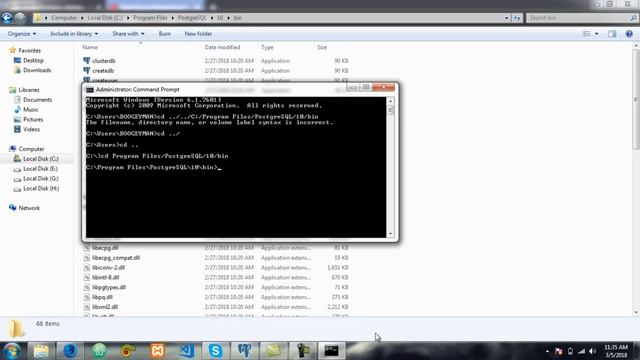640x360 pixels.
Task: Click Command Prompt scrollbar down arrow
Action: [x=391, y=234]
